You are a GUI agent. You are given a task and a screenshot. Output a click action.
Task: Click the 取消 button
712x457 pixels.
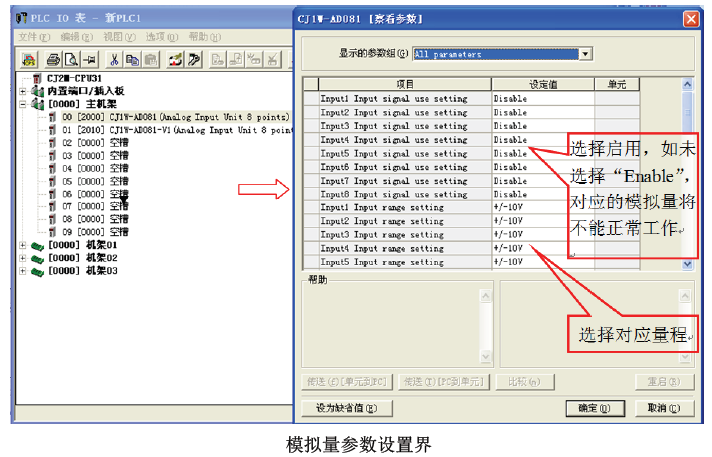[x=661, y=408]
